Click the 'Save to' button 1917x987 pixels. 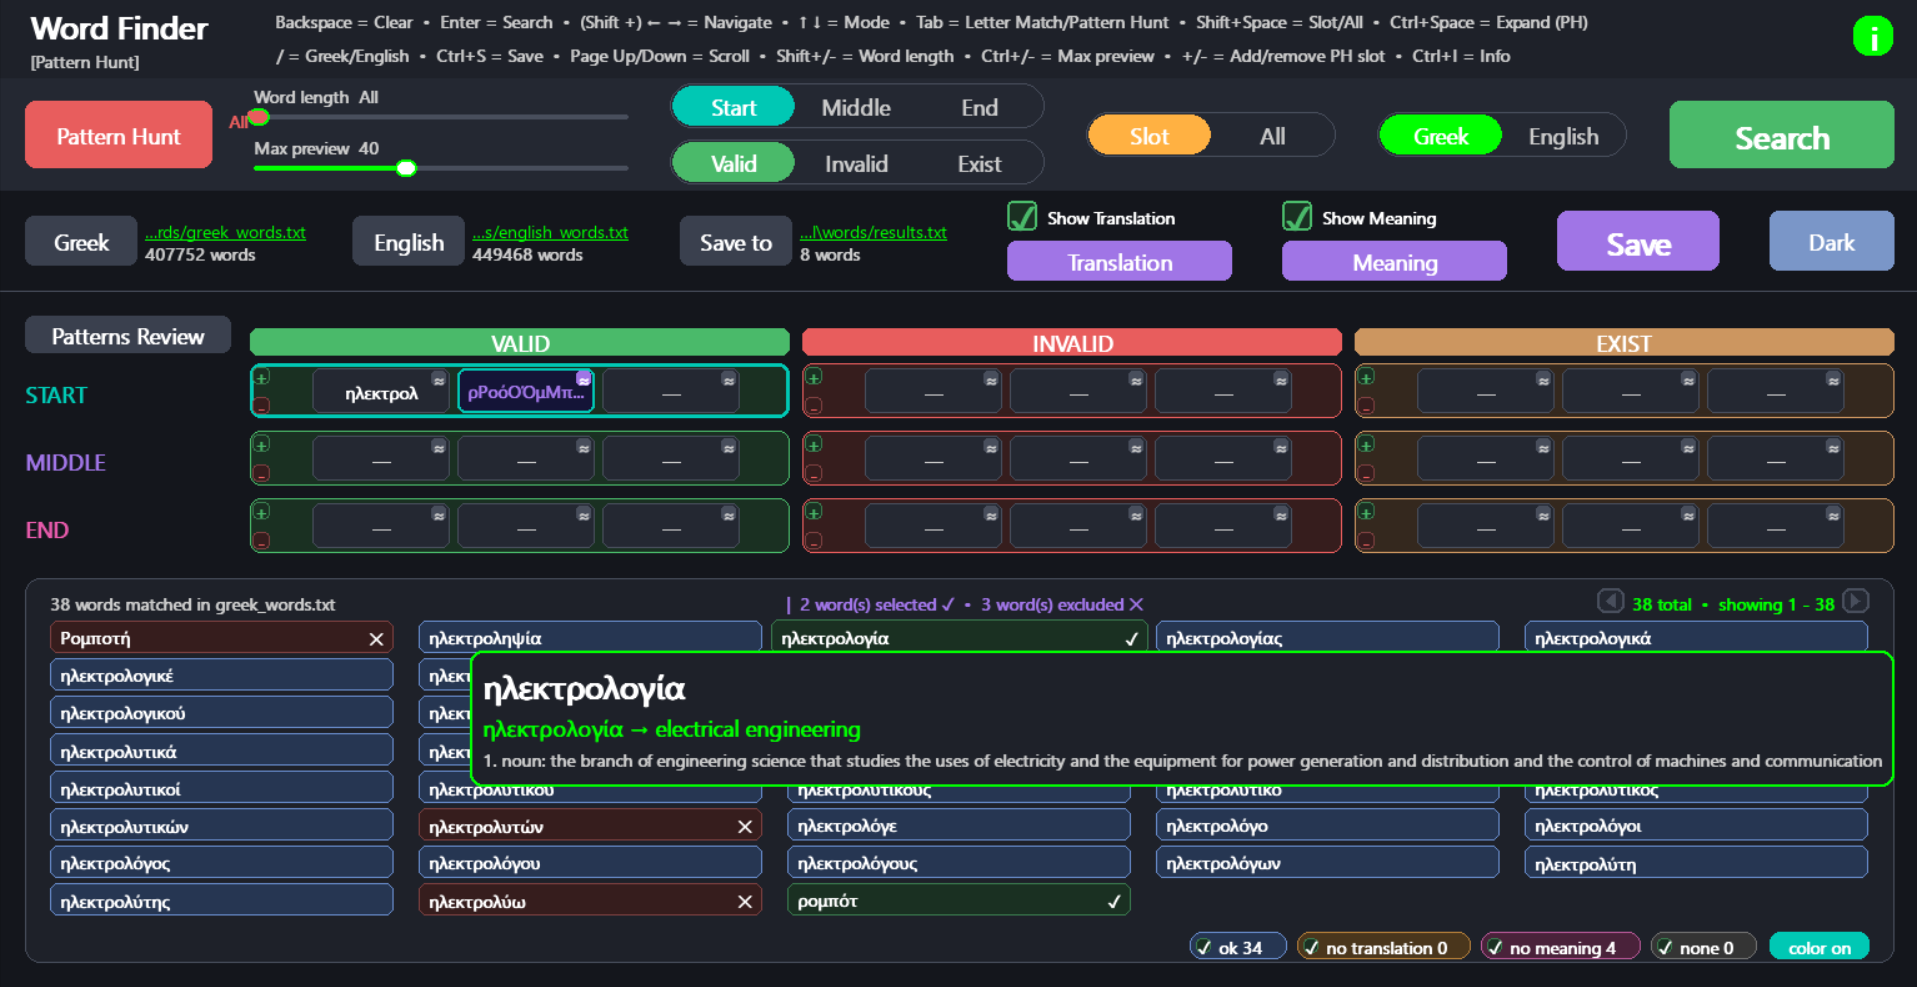pyautogui.click(x=736, y=242)
